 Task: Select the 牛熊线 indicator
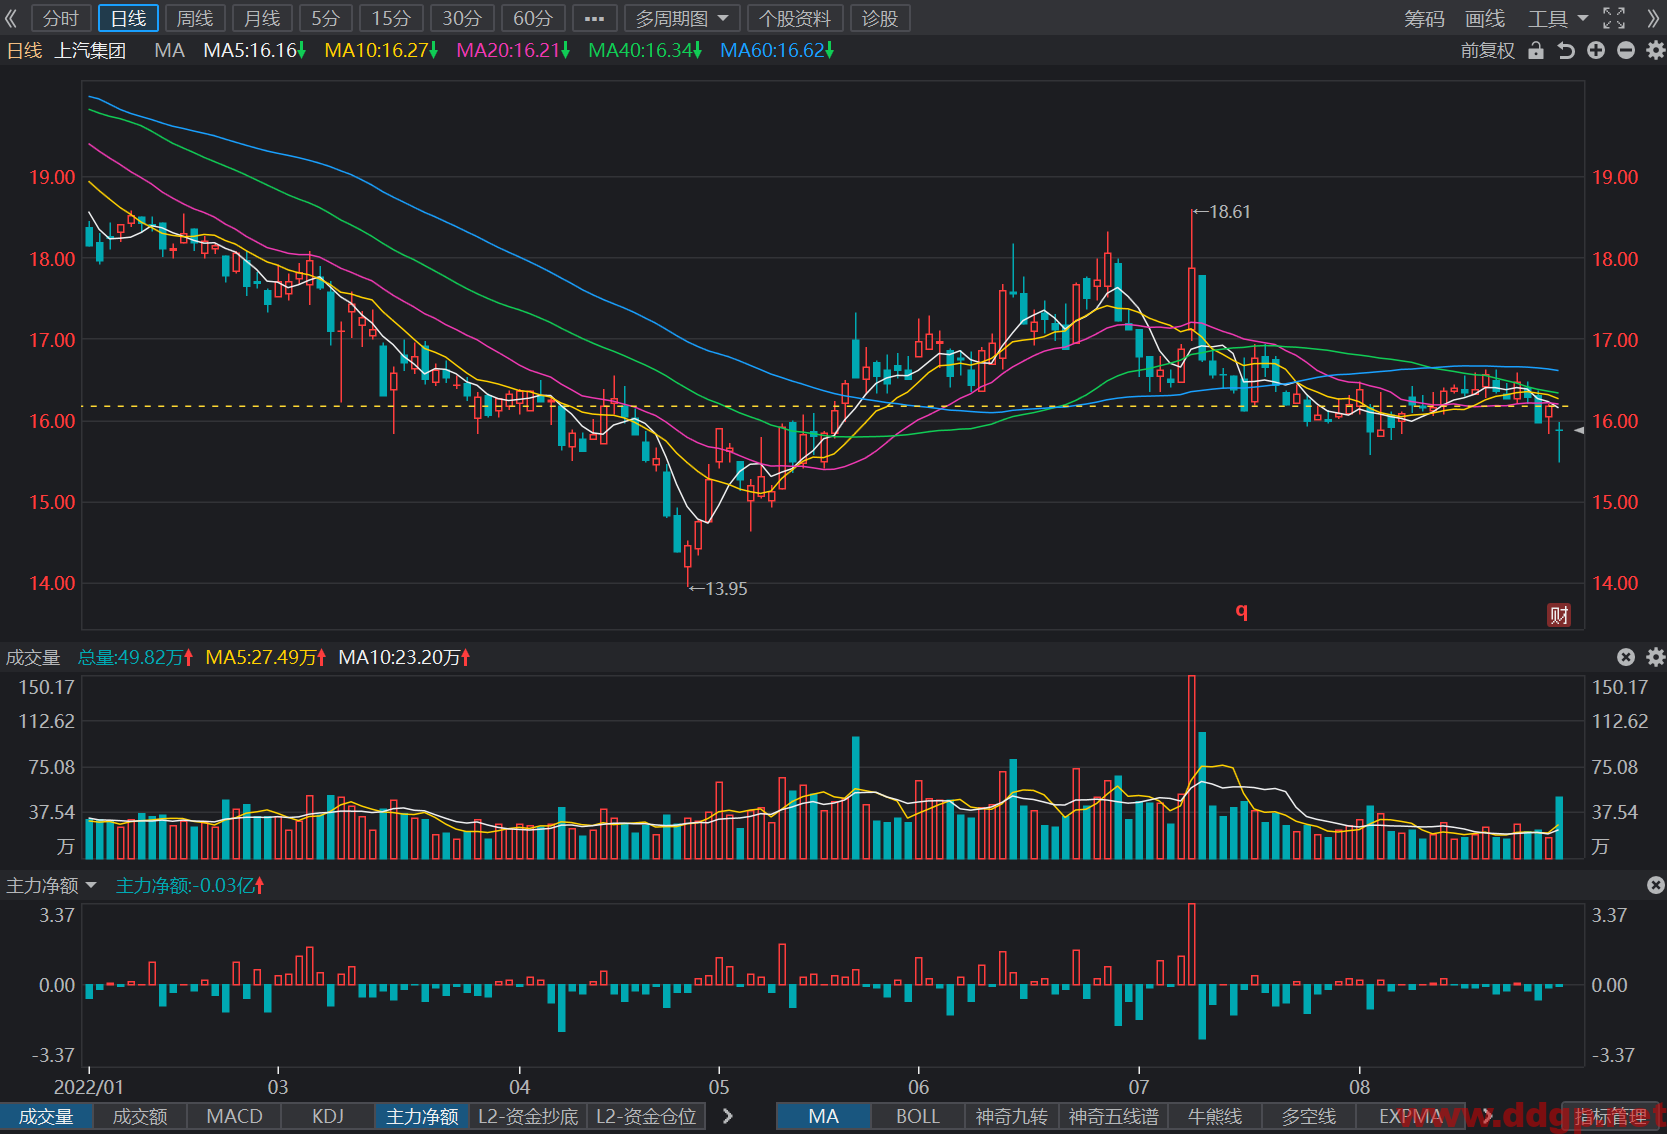pyautogui.click(x=1215, y=1116)
